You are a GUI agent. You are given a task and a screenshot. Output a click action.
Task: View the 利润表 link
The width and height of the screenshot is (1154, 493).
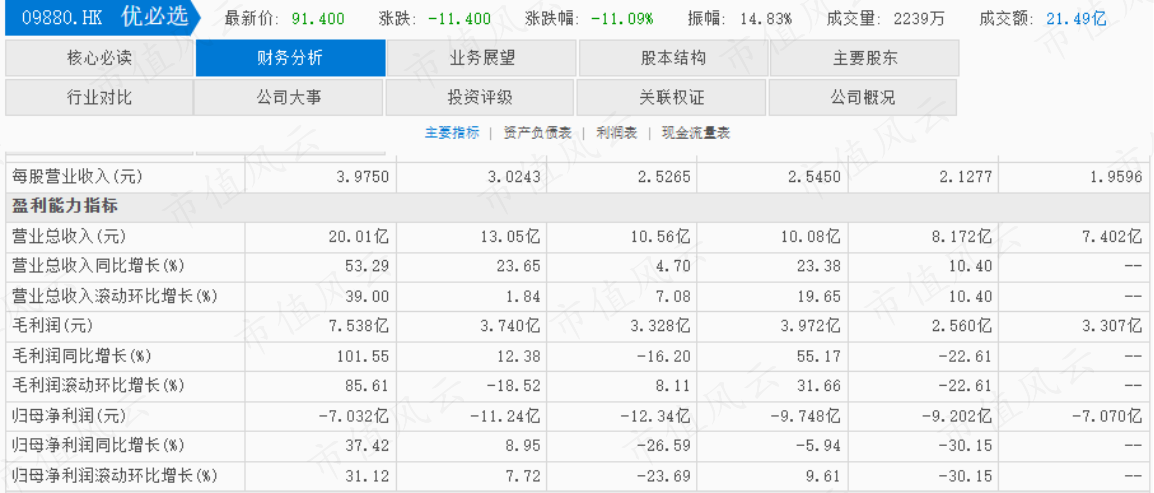[617, 133]
